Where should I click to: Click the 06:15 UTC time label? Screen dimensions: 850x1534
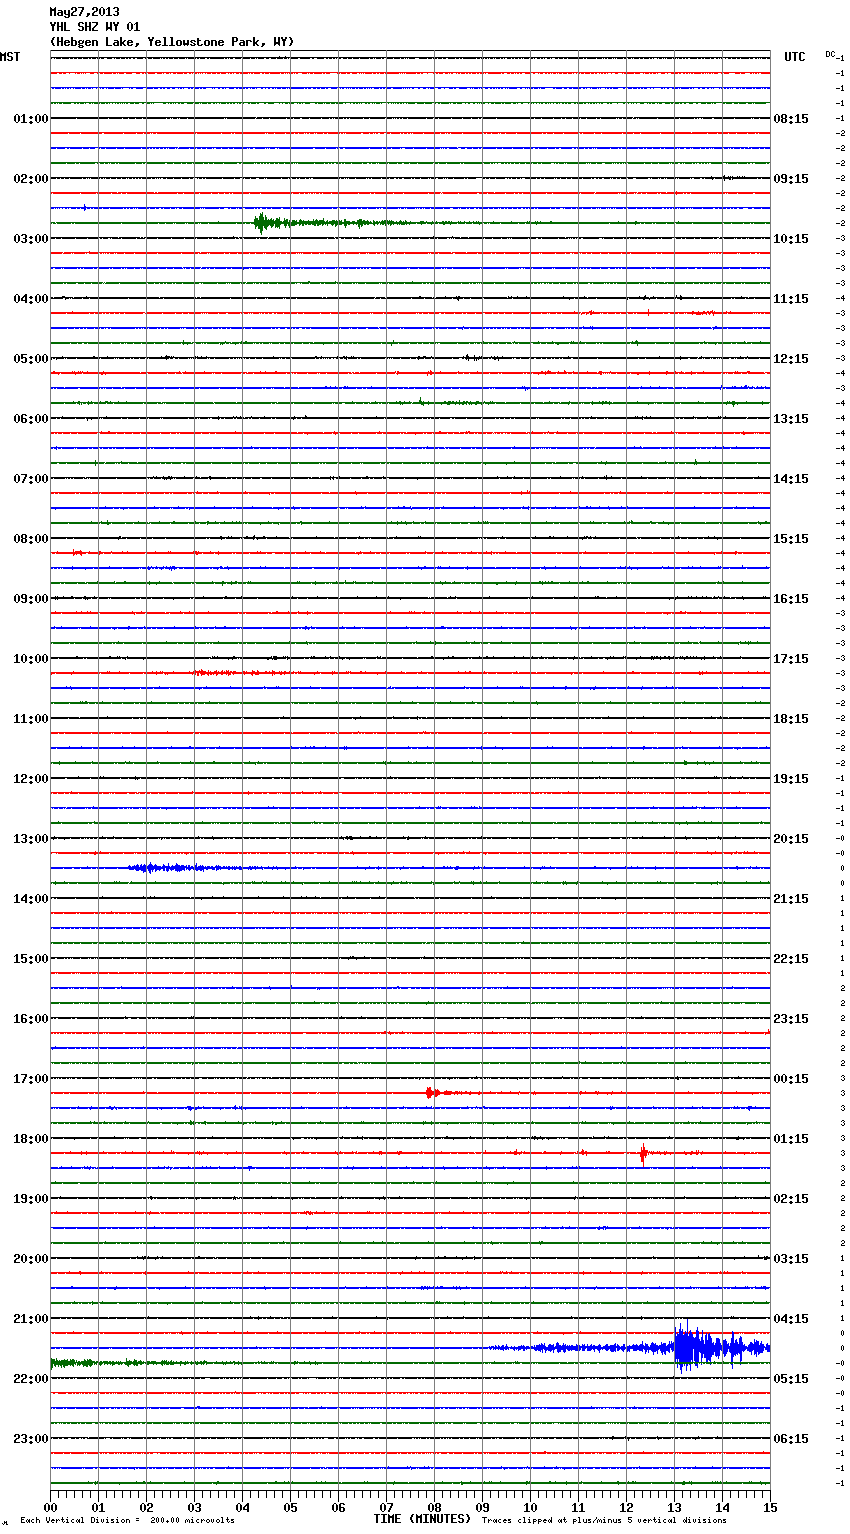point(791,1439)
